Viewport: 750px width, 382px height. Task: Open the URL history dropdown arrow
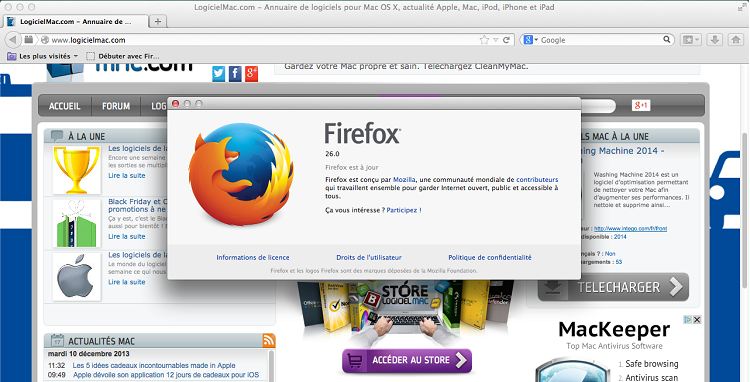[x=496, y=40]
